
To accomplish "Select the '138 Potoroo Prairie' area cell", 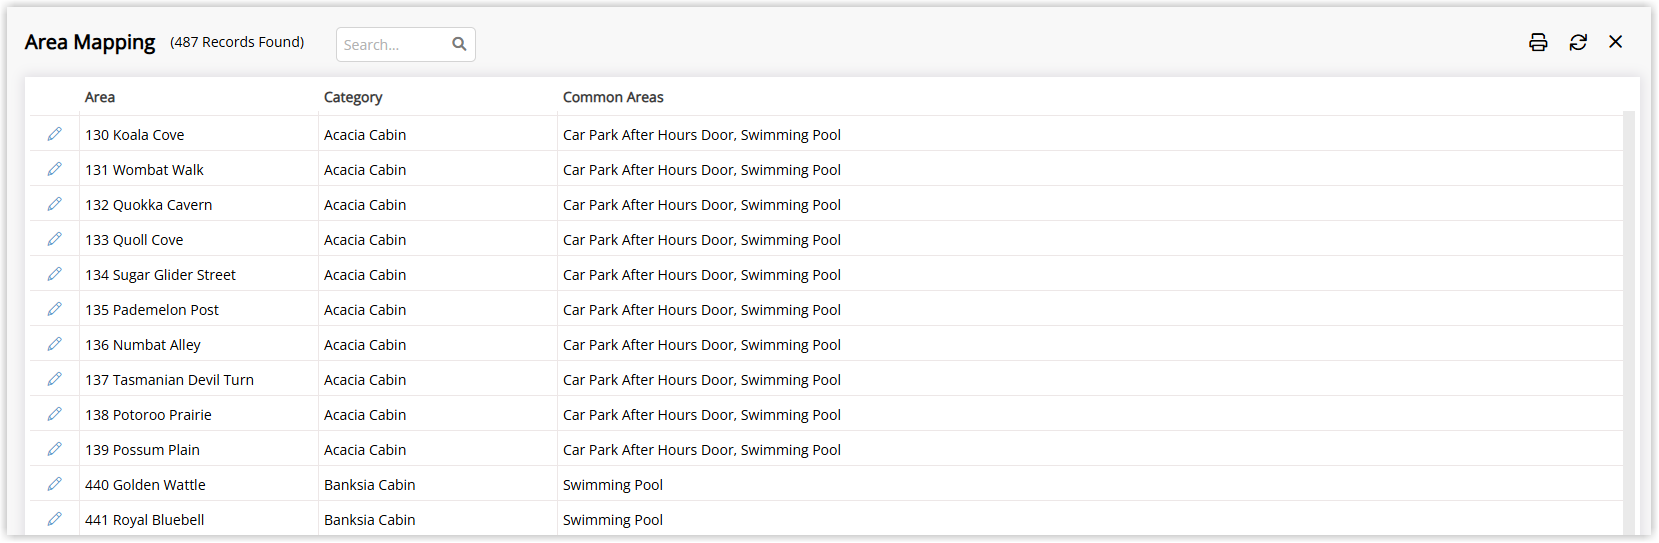I will point(199,414).
